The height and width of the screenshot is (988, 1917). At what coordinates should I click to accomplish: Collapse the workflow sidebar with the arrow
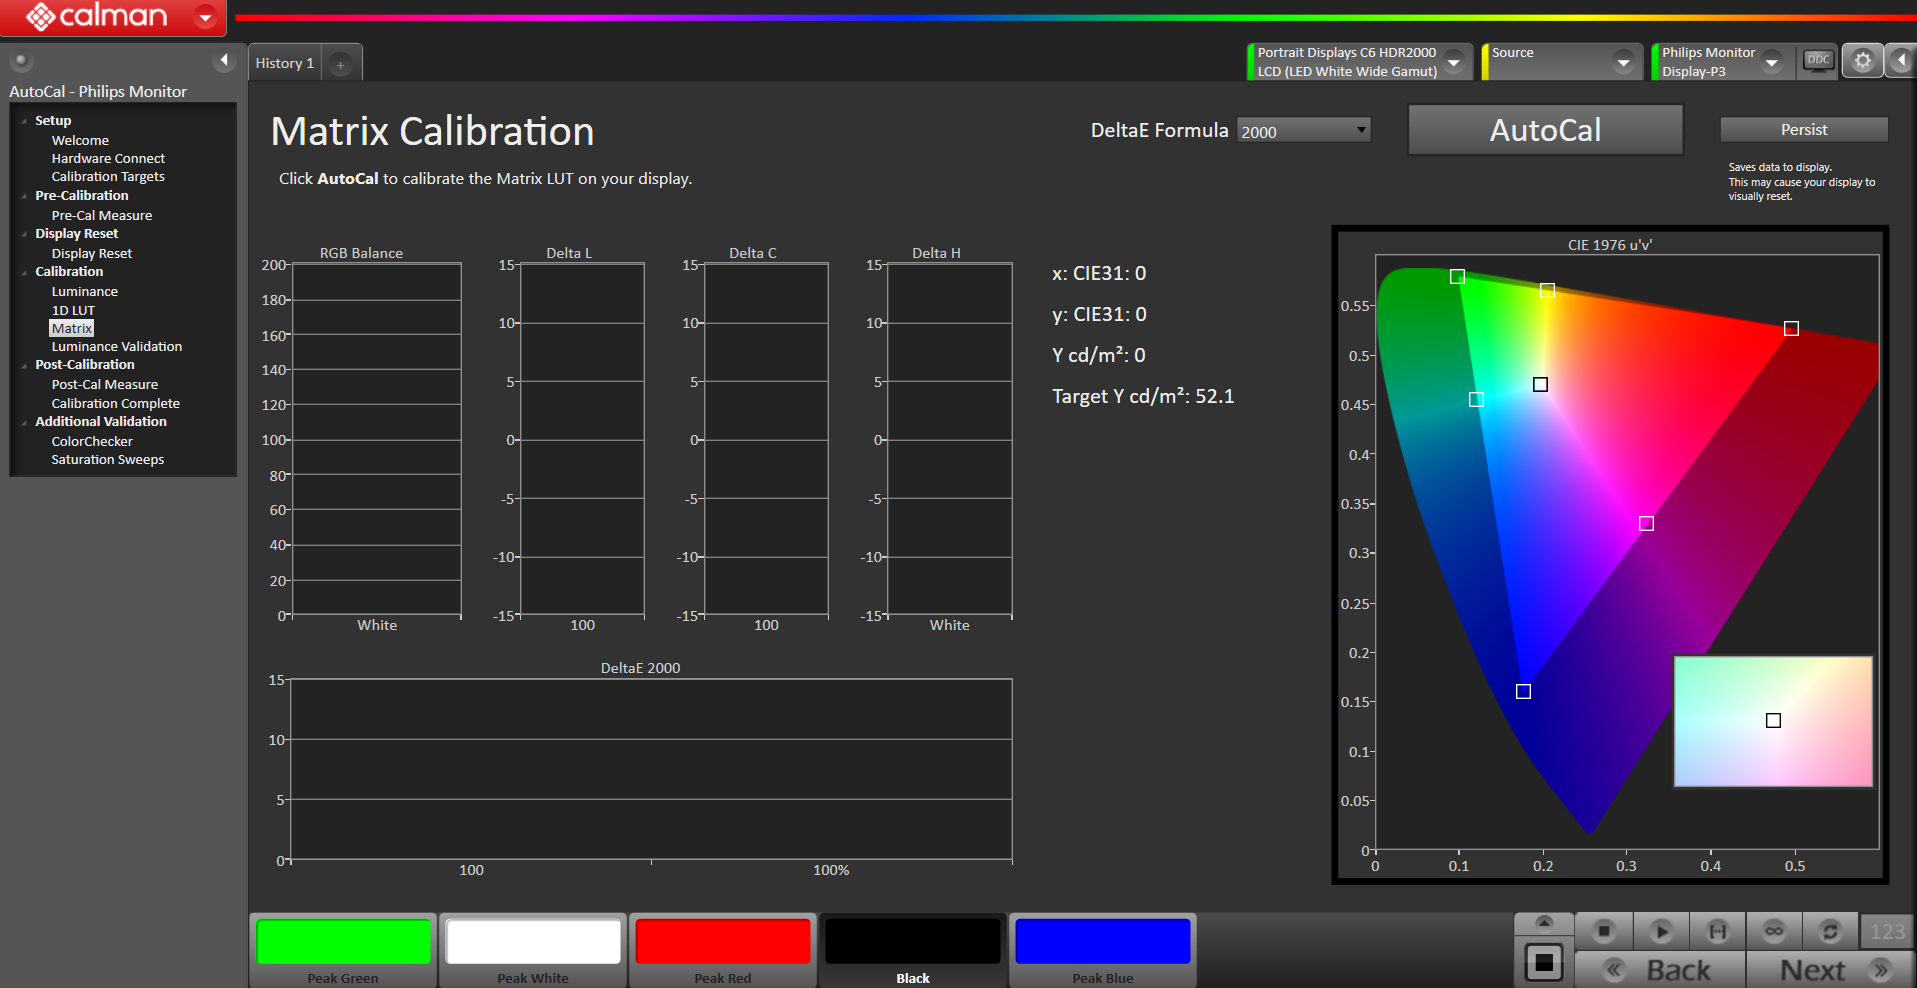[x=224, y=61]
